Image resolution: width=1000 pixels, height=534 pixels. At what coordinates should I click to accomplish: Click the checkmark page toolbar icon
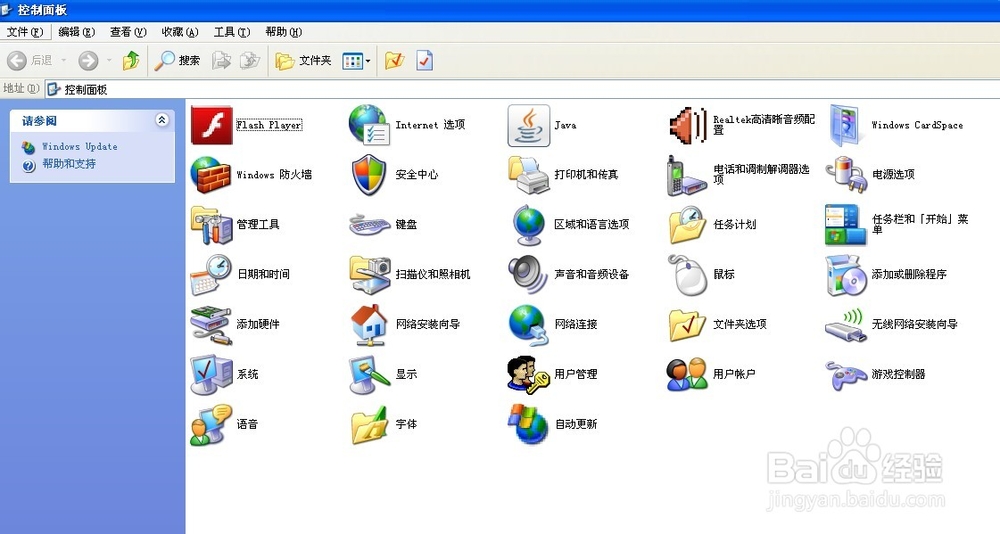click(x=424, y=61)
